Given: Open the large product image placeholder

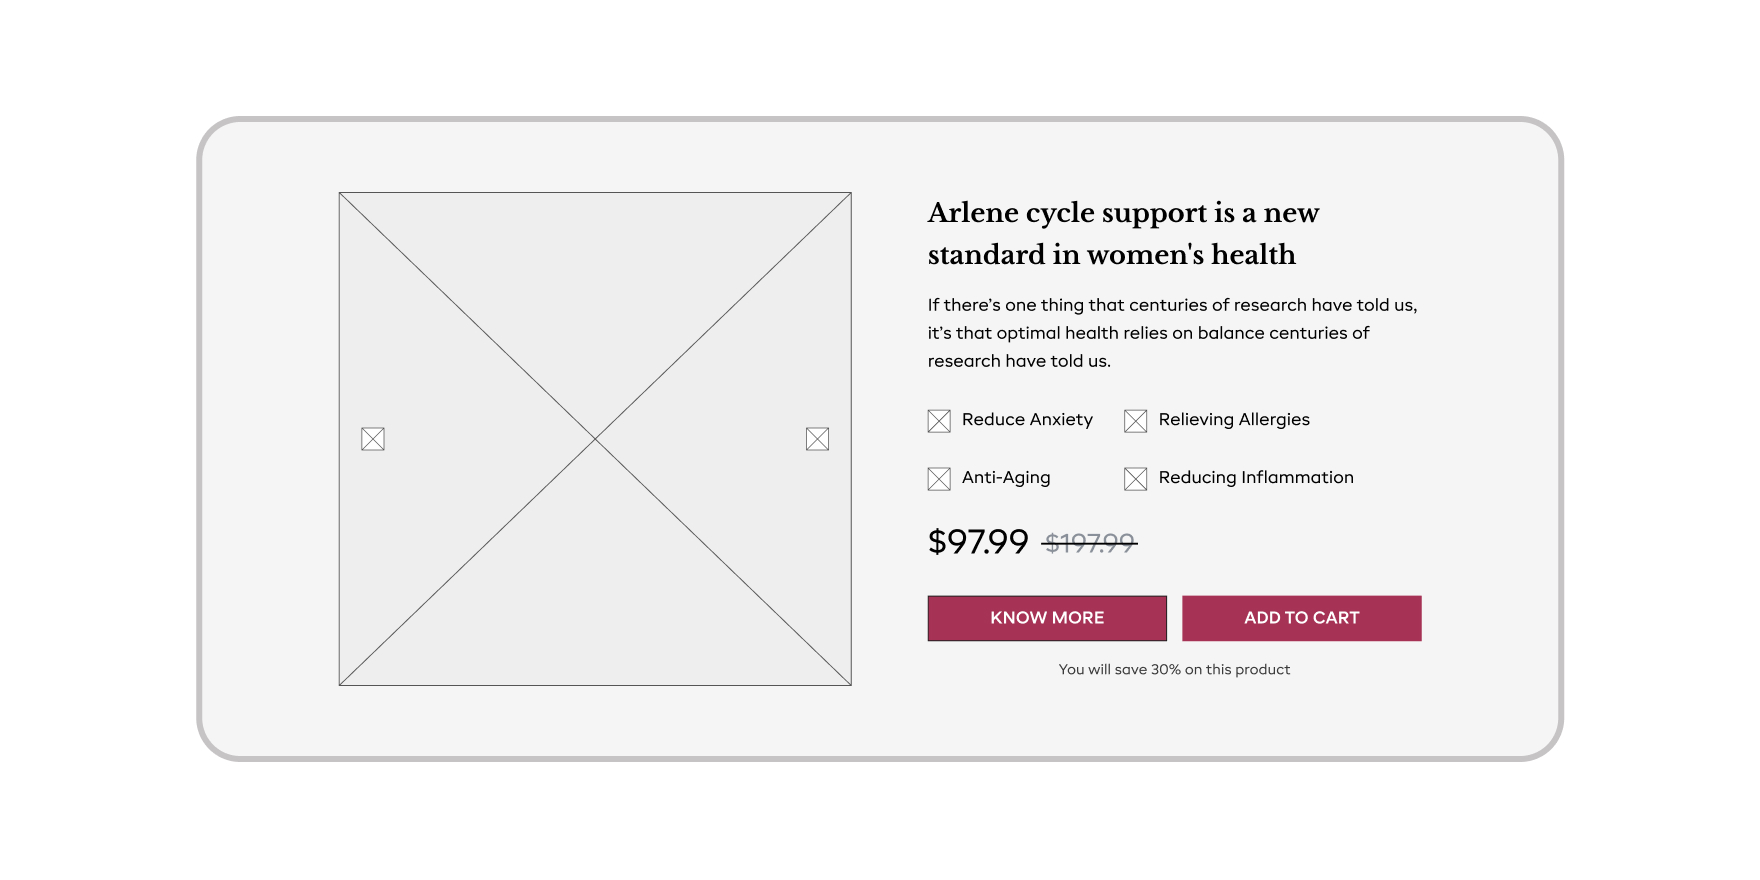Looking at the screenshot, I should pyautogui.click(x=595, y=300).
